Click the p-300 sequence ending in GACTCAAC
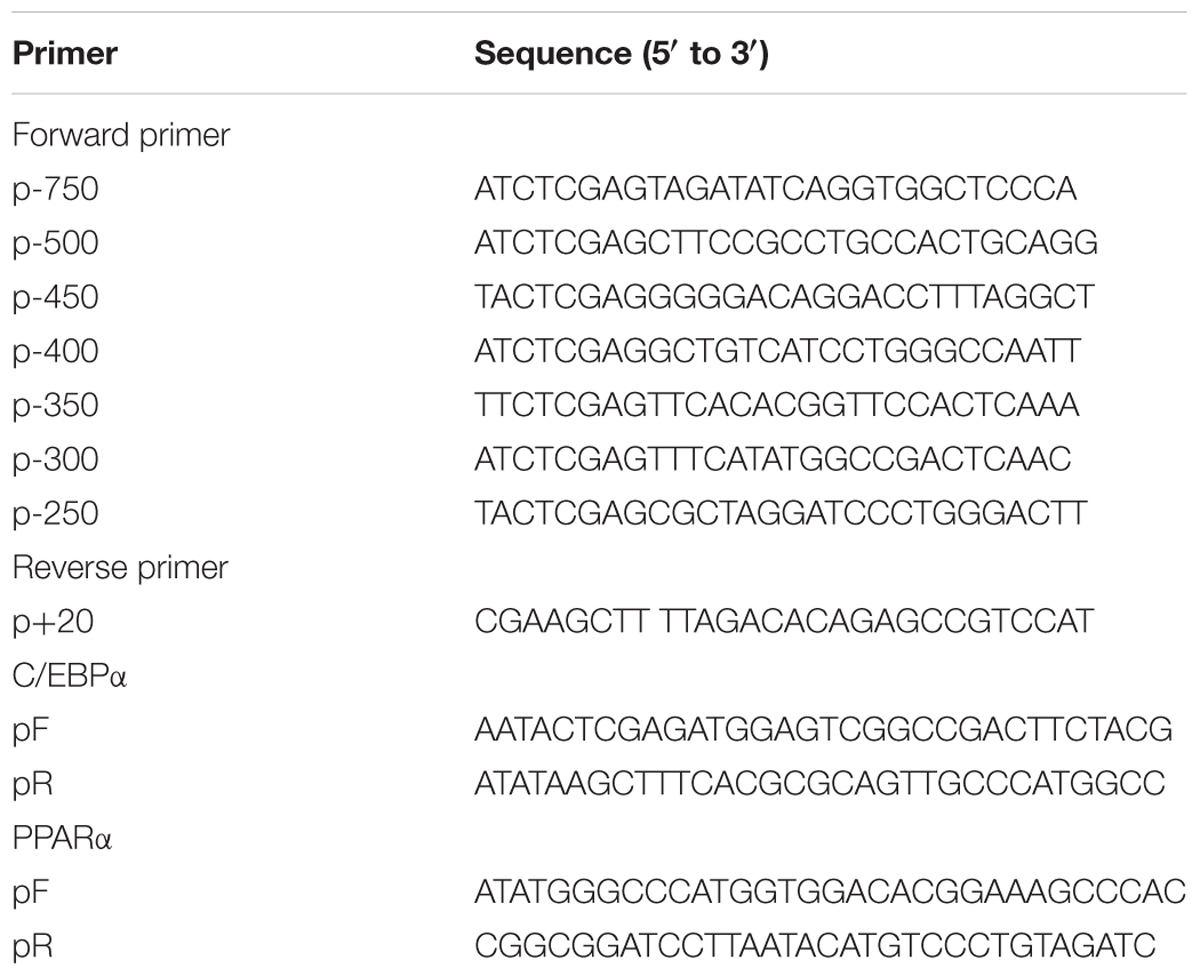Image resolution: width=1200 pixels, height=976 pixels. (773, 459)
